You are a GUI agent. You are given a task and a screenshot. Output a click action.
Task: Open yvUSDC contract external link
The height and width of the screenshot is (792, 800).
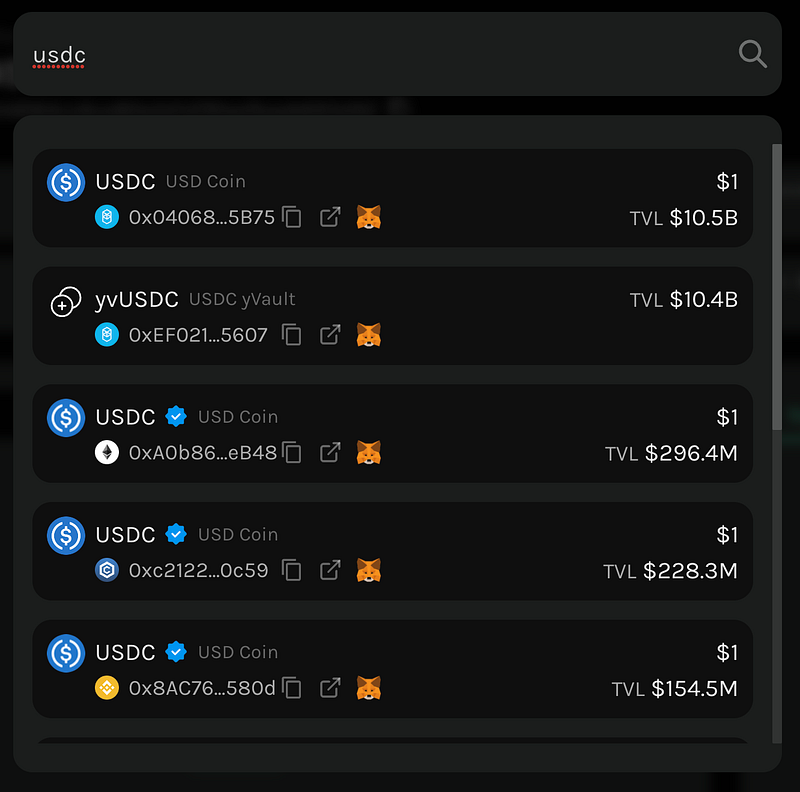(x=330, y=335)
